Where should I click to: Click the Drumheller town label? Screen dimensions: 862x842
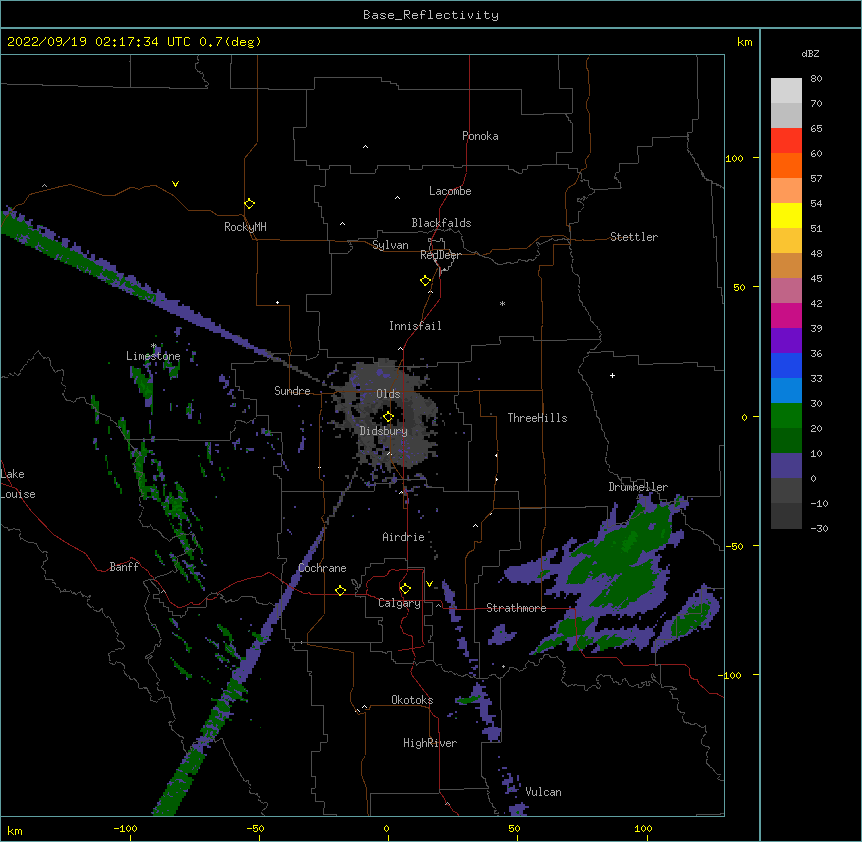click(x=638, y=487)
